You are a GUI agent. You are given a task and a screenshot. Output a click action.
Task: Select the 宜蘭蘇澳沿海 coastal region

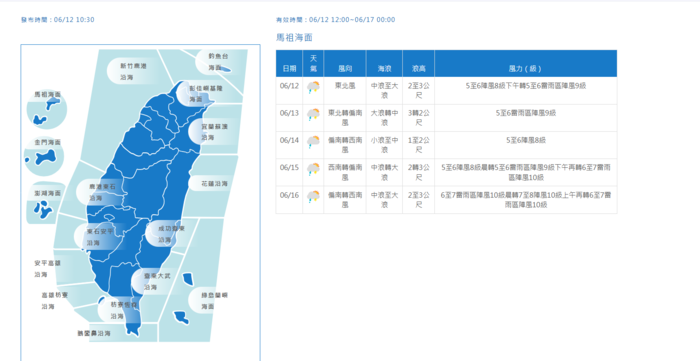(x=215, y=132)
